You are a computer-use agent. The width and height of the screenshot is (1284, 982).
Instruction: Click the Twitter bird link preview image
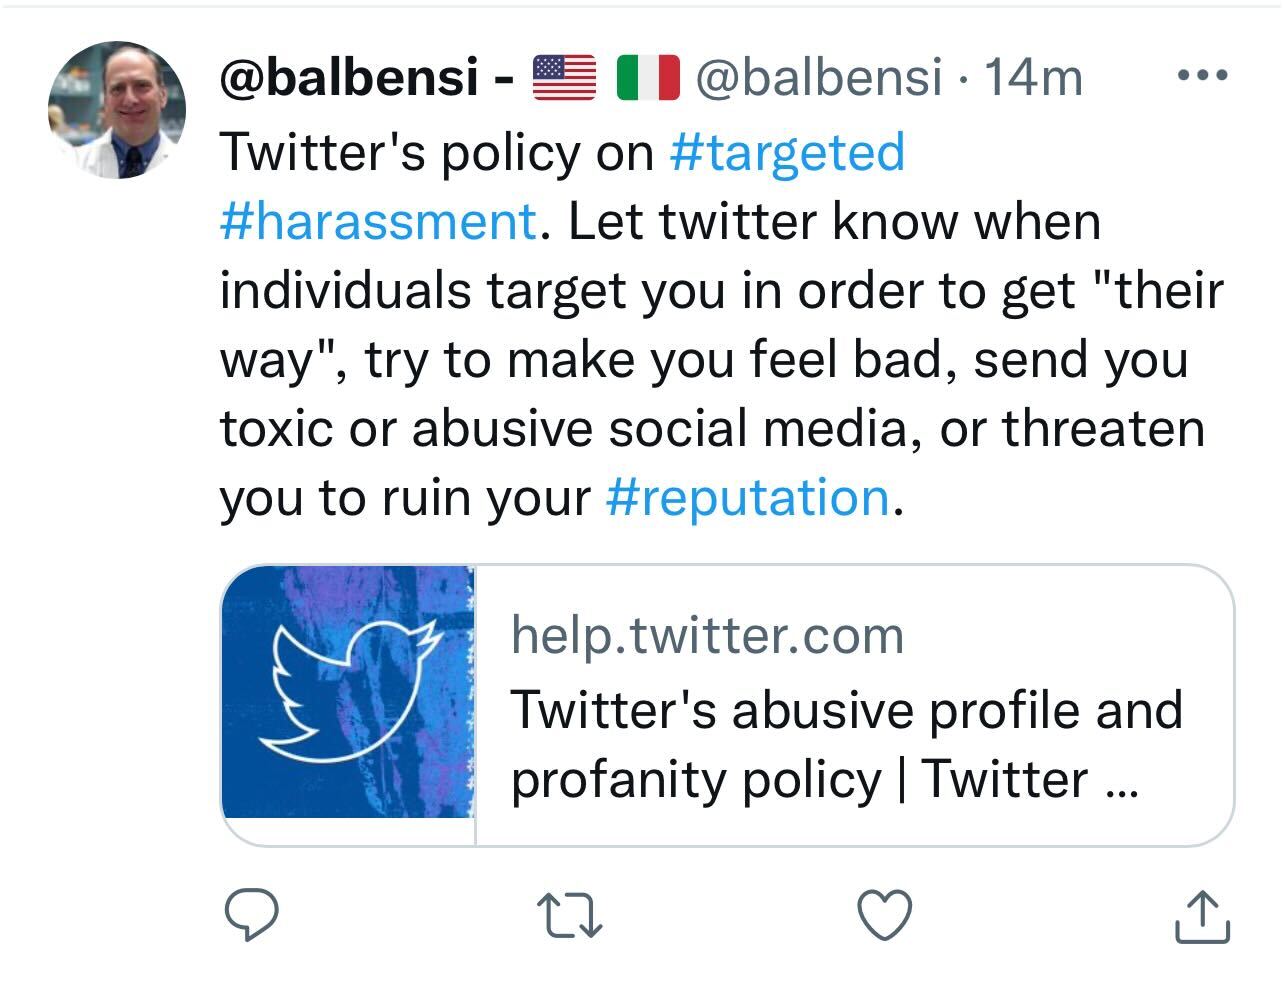(348, 692)
